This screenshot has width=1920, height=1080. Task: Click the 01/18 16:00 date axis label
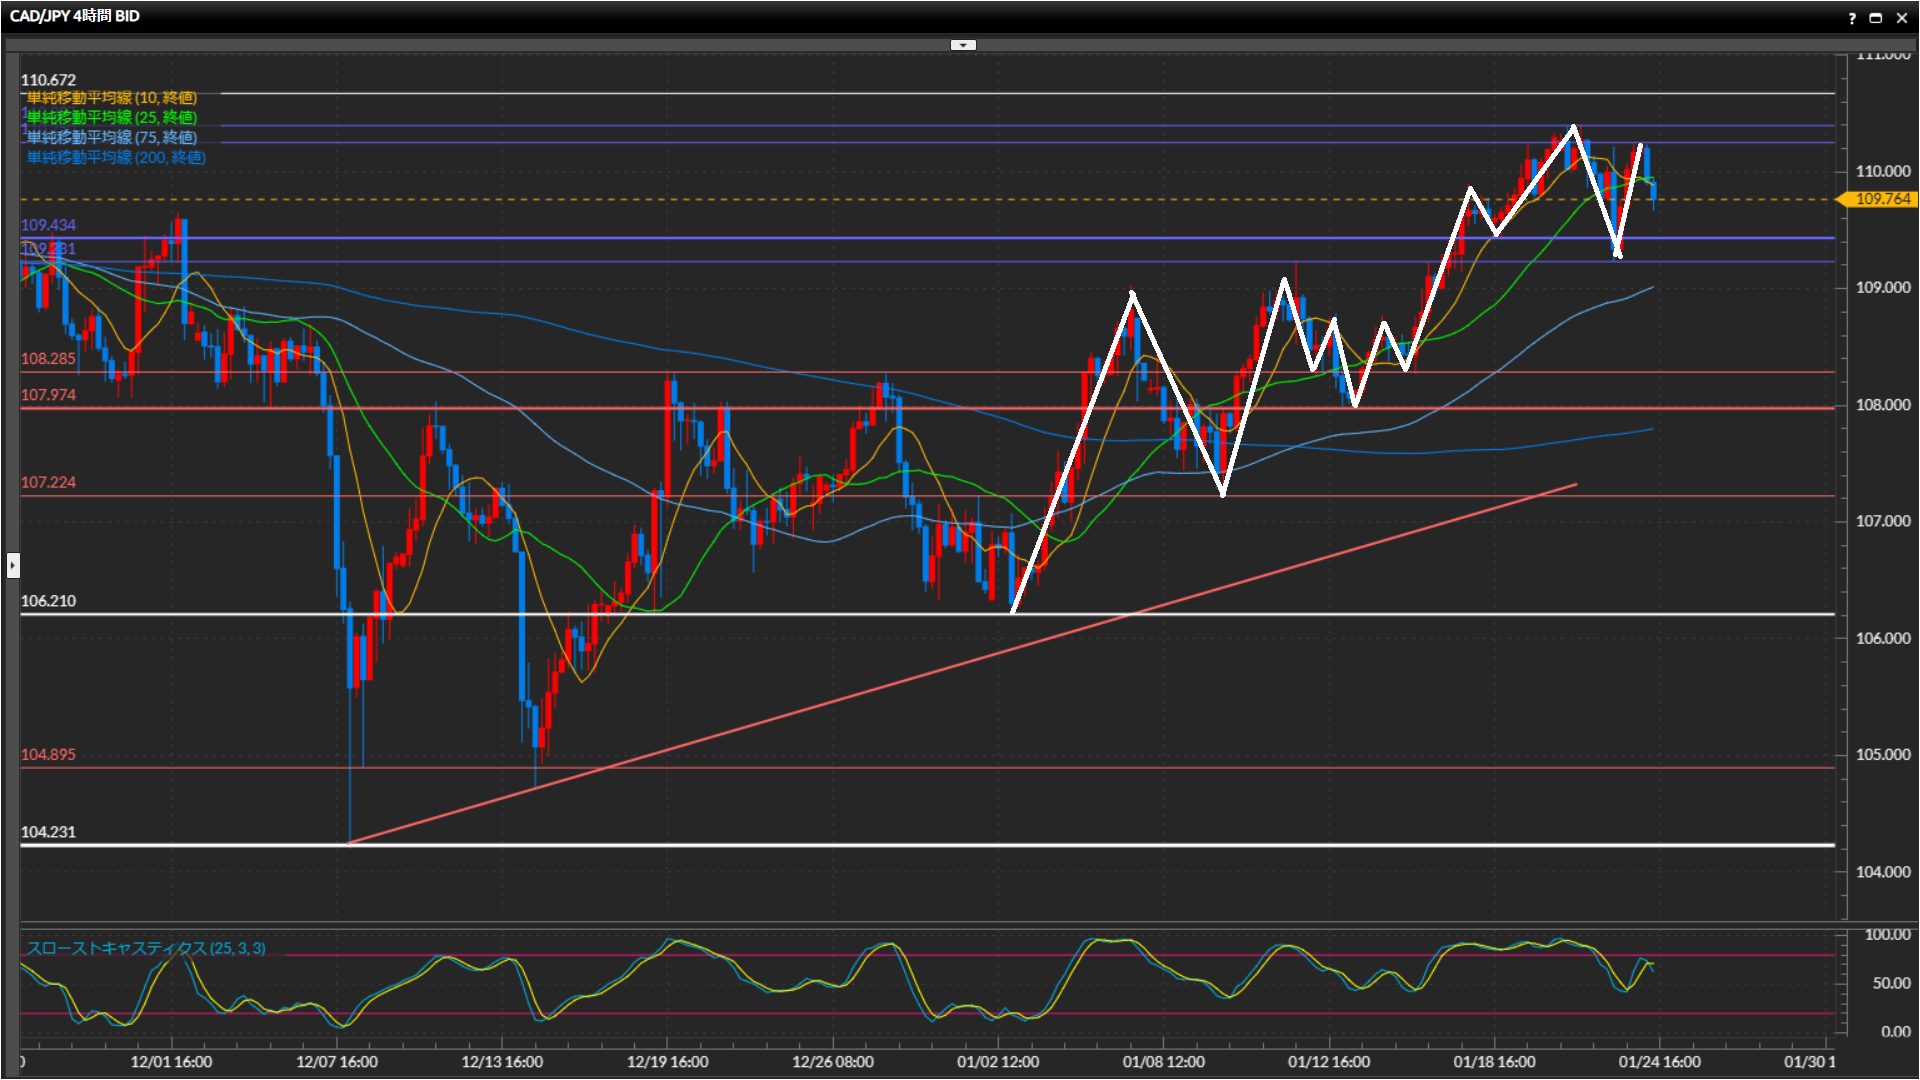click(x=1494, y=1062)
